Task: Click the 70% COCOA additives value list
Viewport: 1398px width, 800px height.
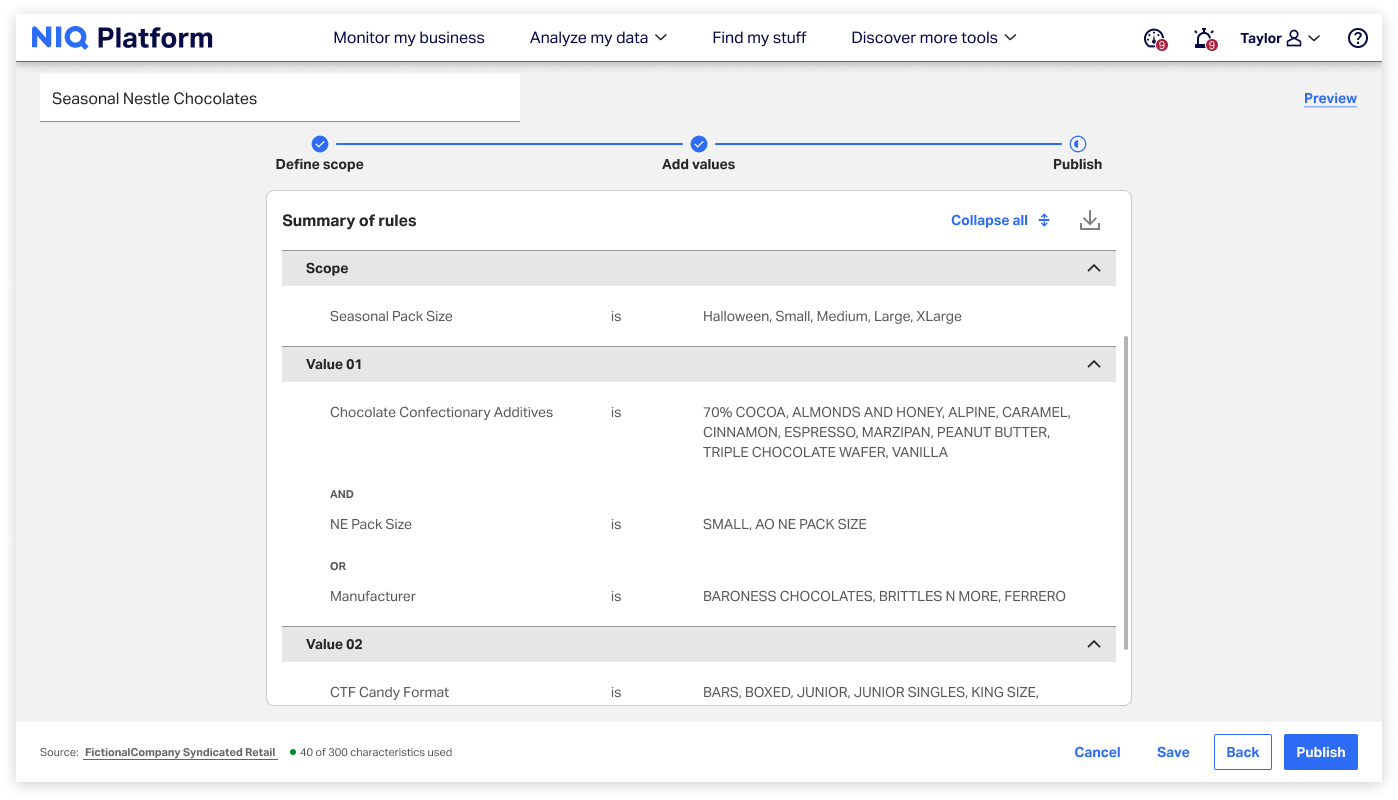Action: pos(887,432)
